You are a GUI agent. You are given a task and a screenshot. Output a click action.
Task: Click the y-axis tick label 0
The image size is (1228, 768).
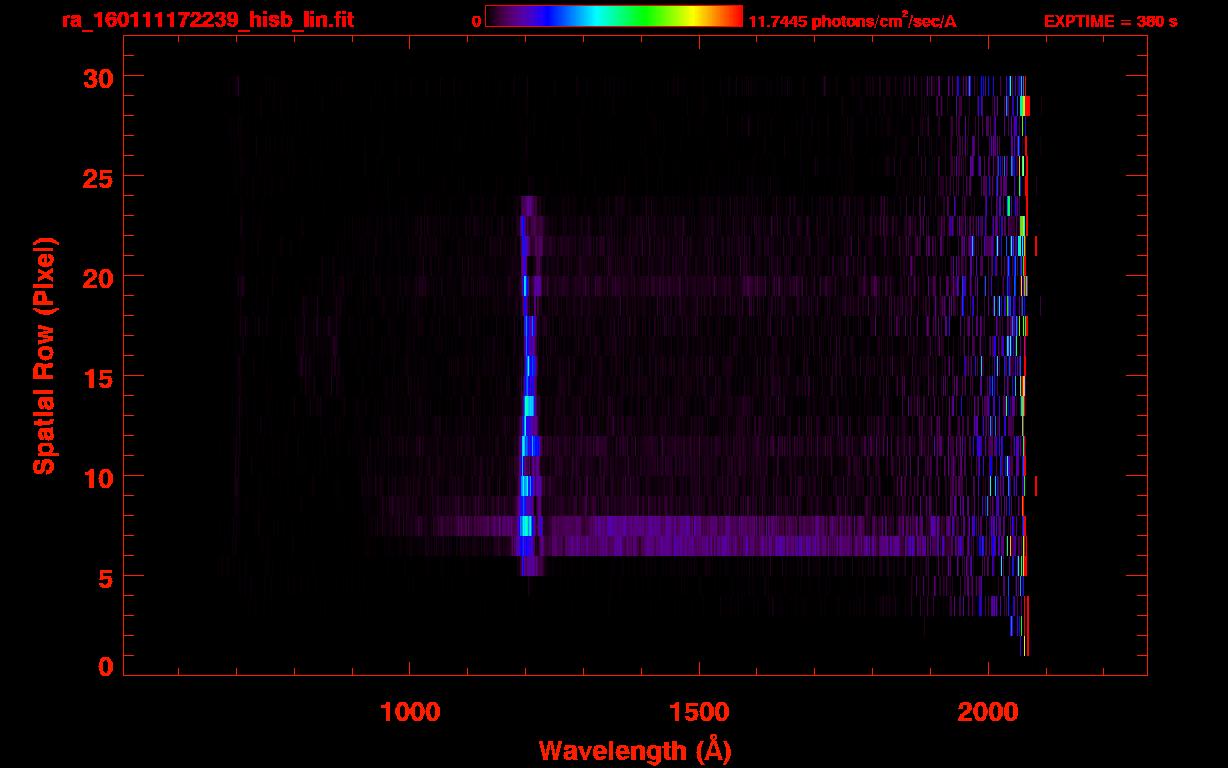tap(103, 667)
